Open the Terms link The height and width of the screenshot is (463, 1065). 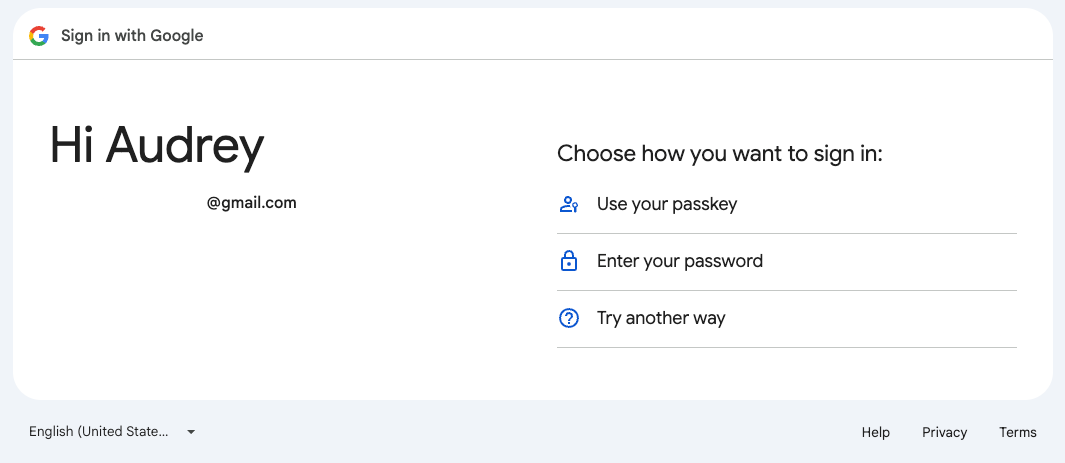coord(1017,432)
